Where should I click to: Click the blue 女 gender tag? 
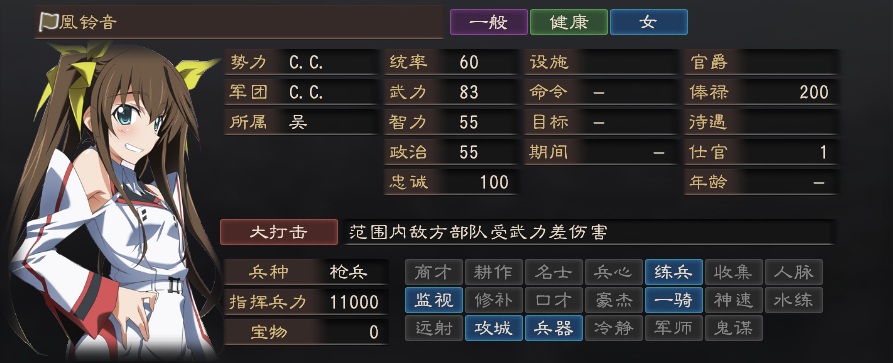pyautogui.click(x=649, y=22)
